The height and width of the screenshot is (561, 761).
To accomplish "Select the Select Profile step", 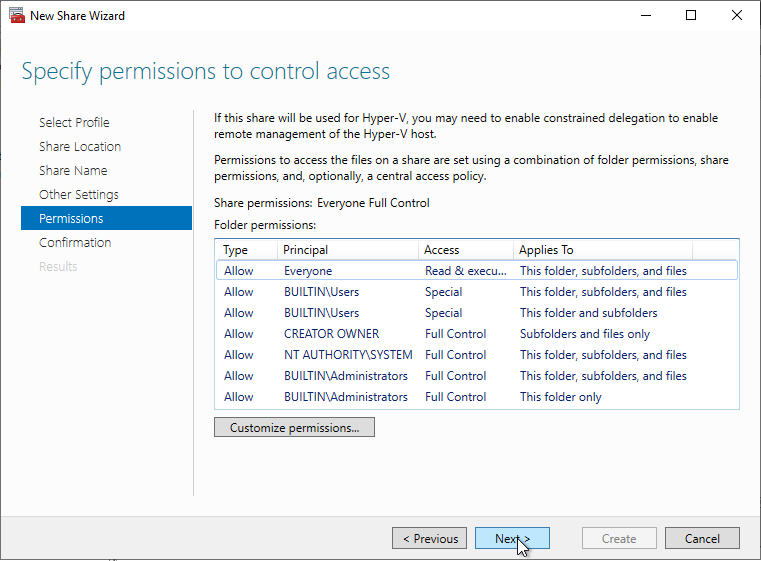I will pyautogui.click(x=74, y=122).
